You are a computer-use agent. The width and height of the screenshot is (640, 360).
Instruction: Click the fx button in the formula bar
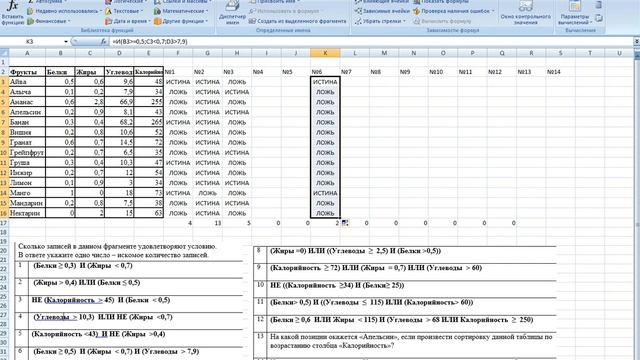point(104,42)
